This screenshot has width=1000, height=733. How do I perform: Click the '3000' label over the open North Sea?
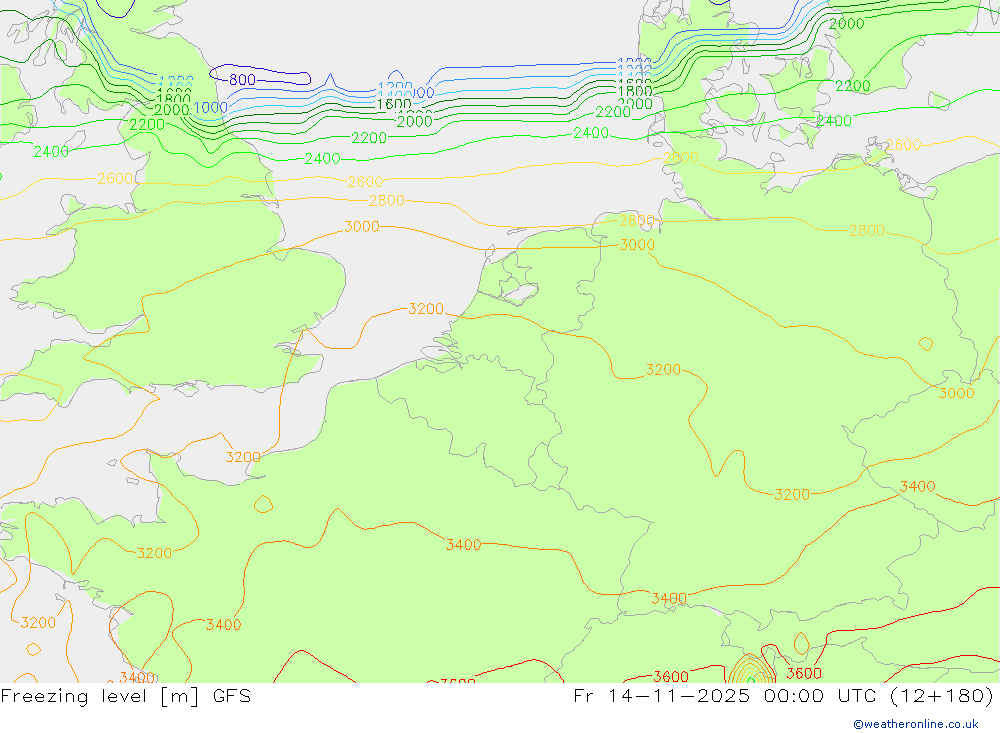coord(362,226)
